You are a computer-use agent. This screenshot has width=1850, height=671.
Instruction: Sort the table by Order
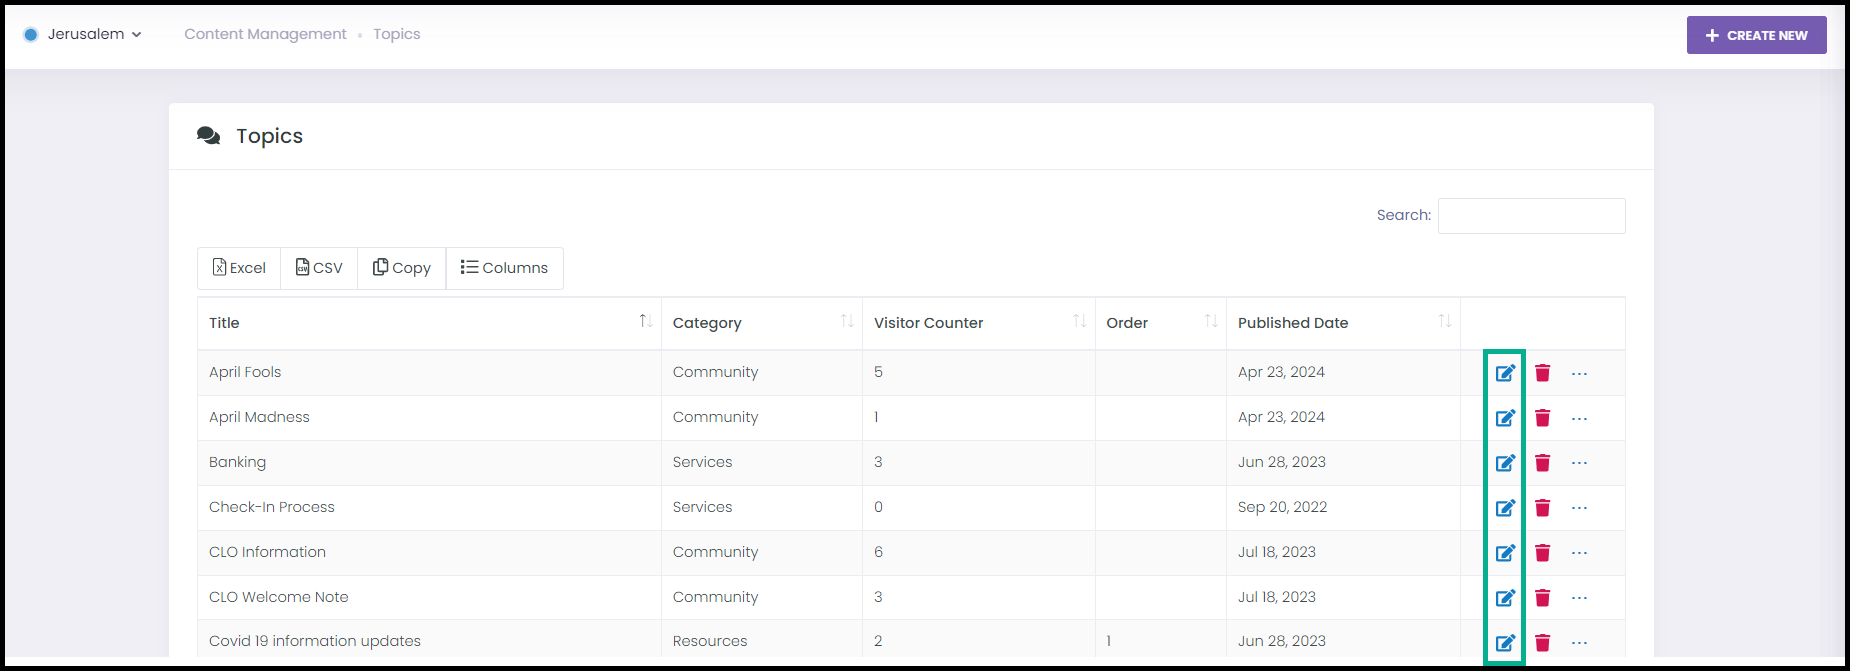1160,323
